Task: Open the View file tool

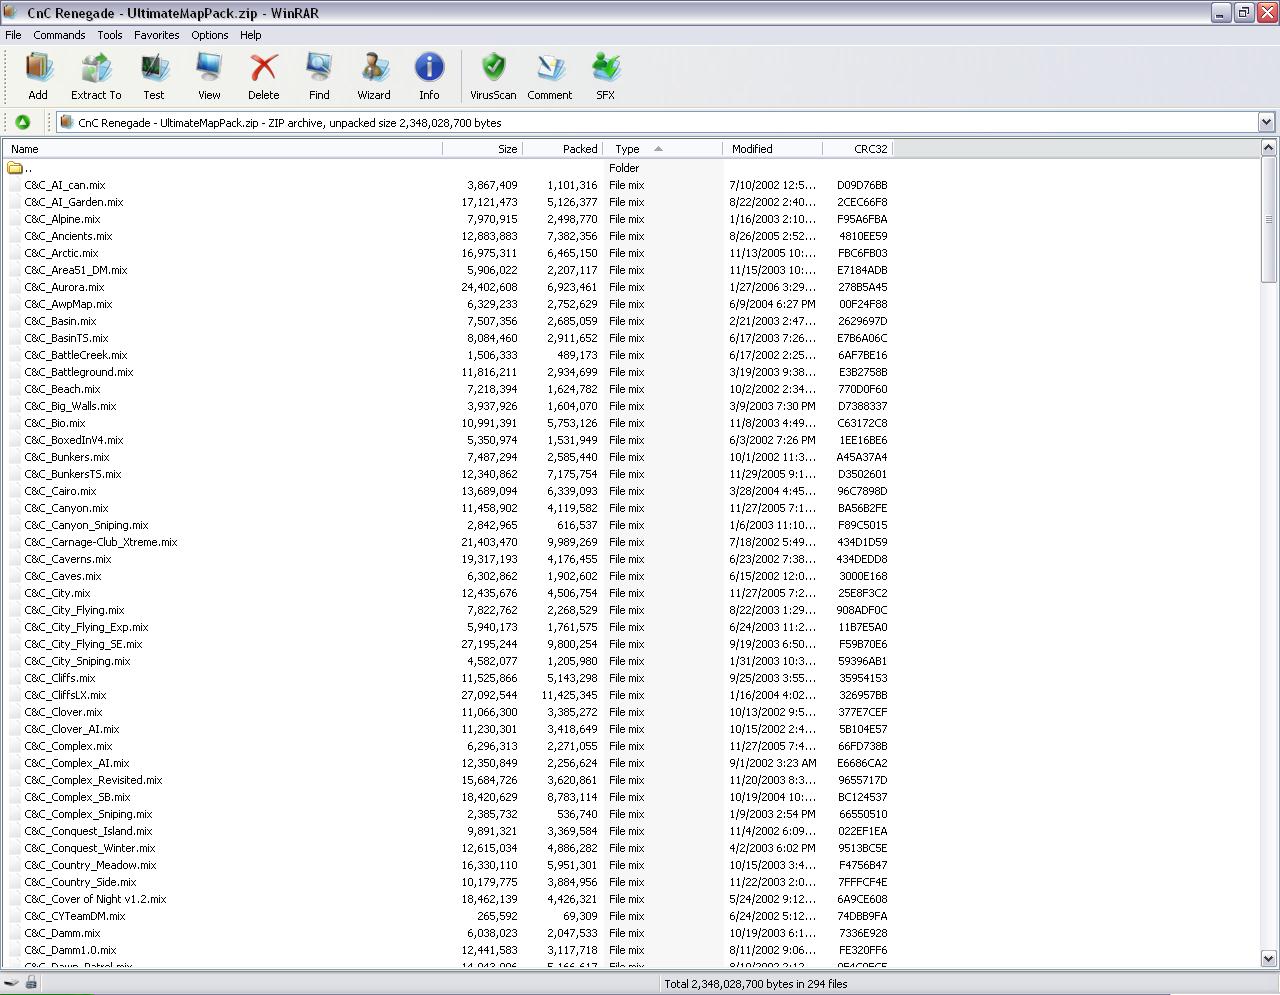Action: point(209,77)
